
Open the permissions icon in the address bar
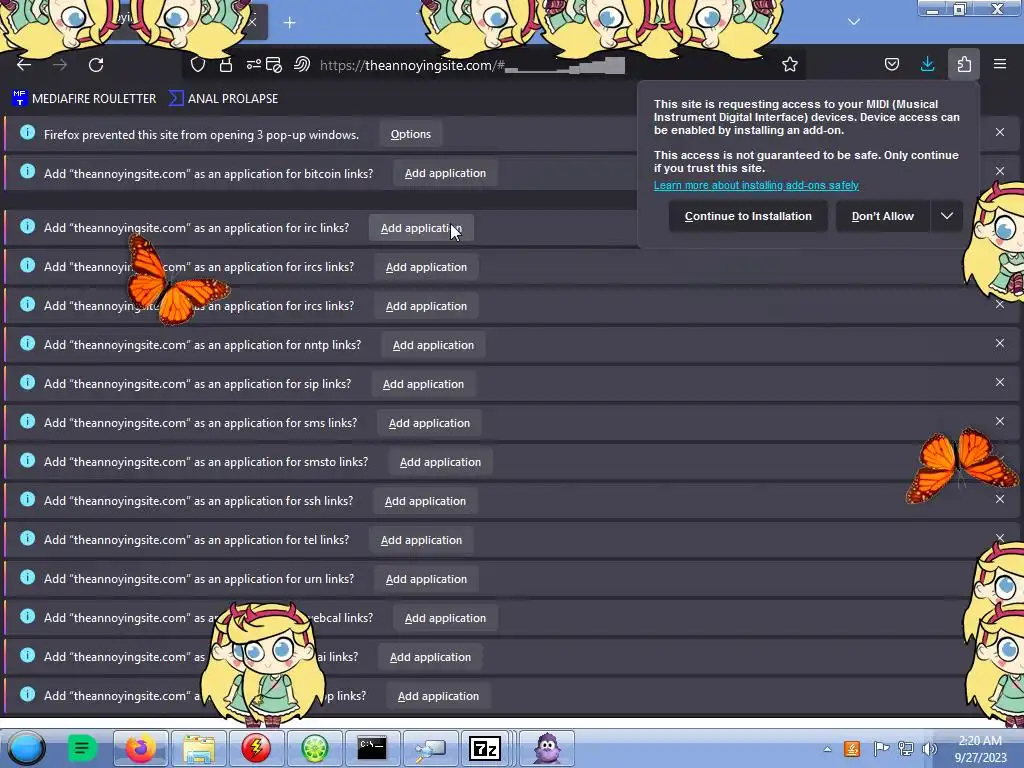254,65
